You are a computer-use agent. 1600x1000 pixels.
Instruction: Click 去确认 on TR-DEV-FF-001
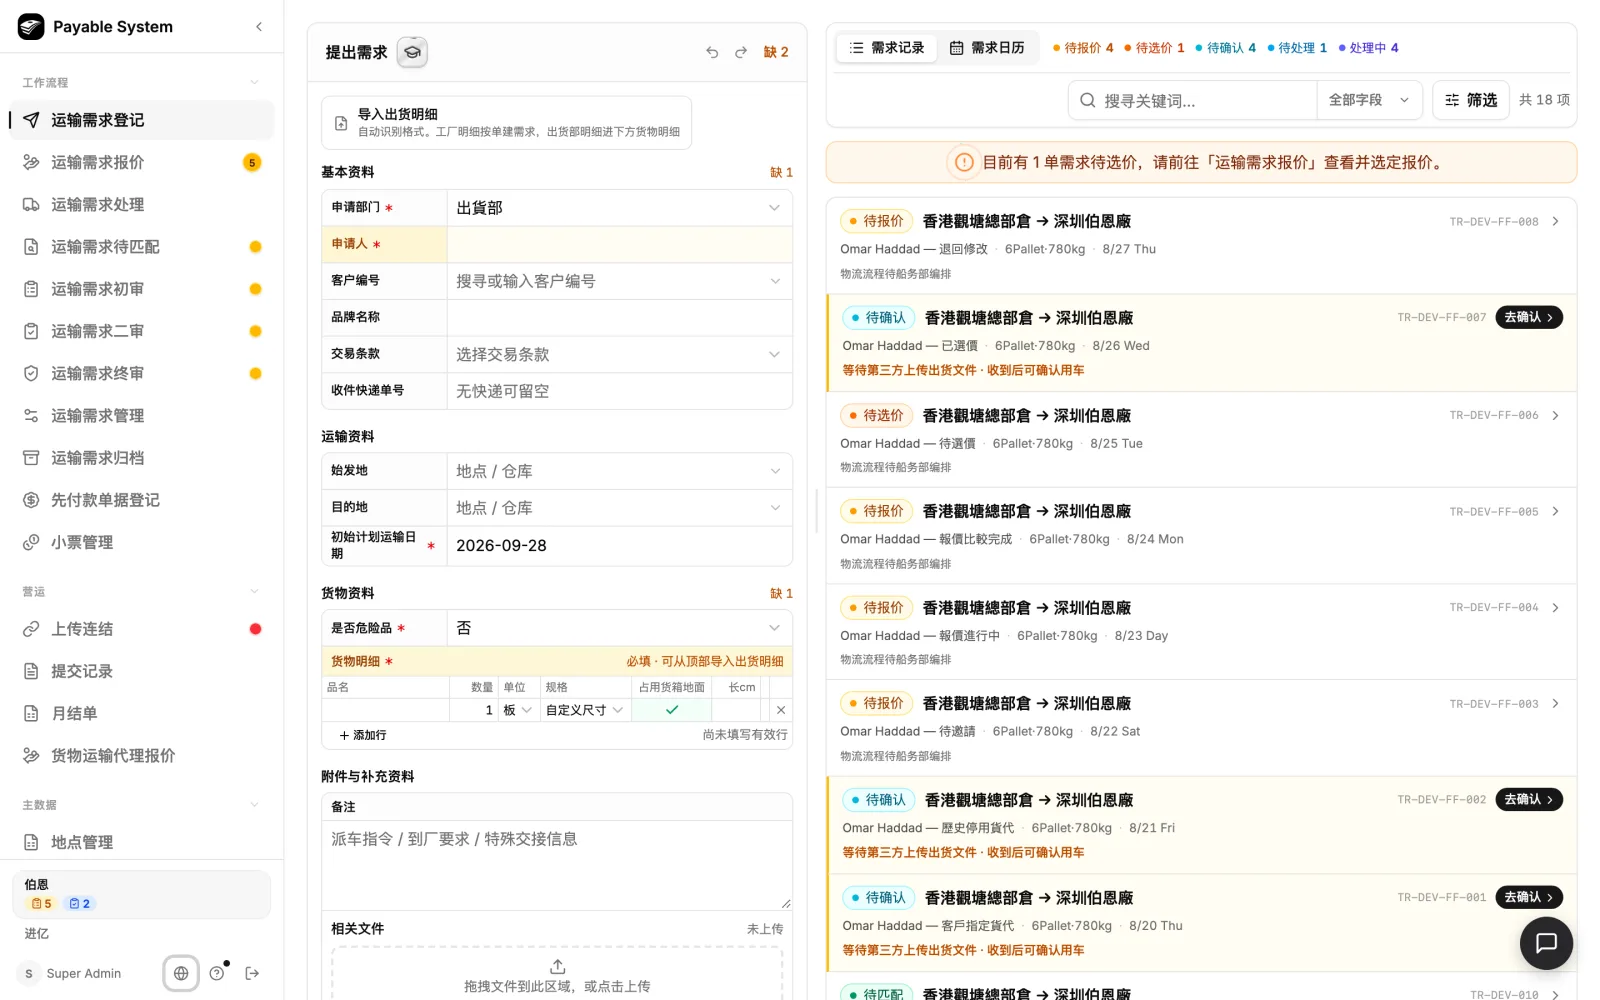click(x=1529, y=897)
